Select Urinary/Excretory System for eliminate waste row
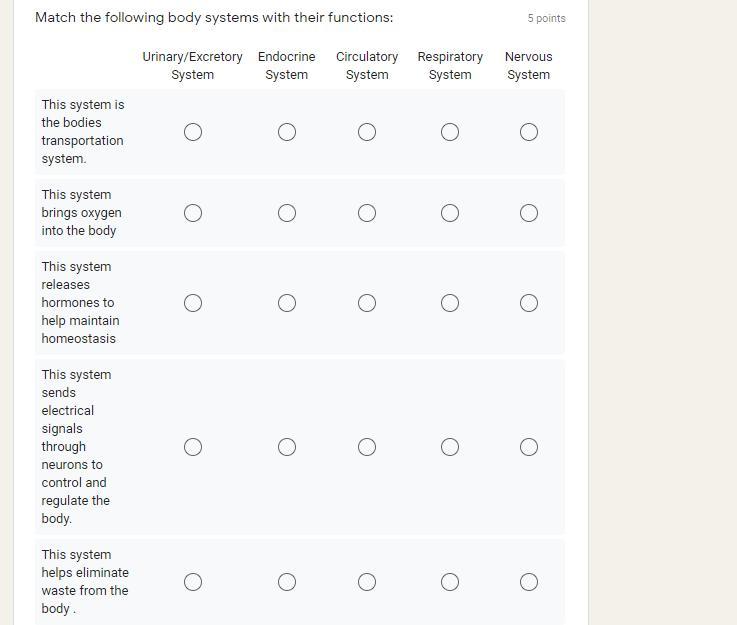The height and width of the screenshot is (625, 737). (x=193, y=582)
